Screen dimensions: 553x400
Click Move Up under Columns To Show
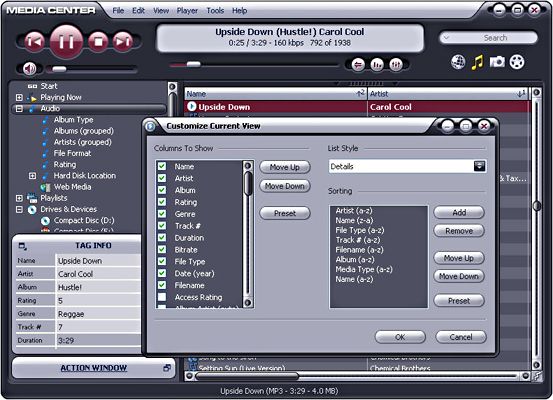(x=285, y=167)
